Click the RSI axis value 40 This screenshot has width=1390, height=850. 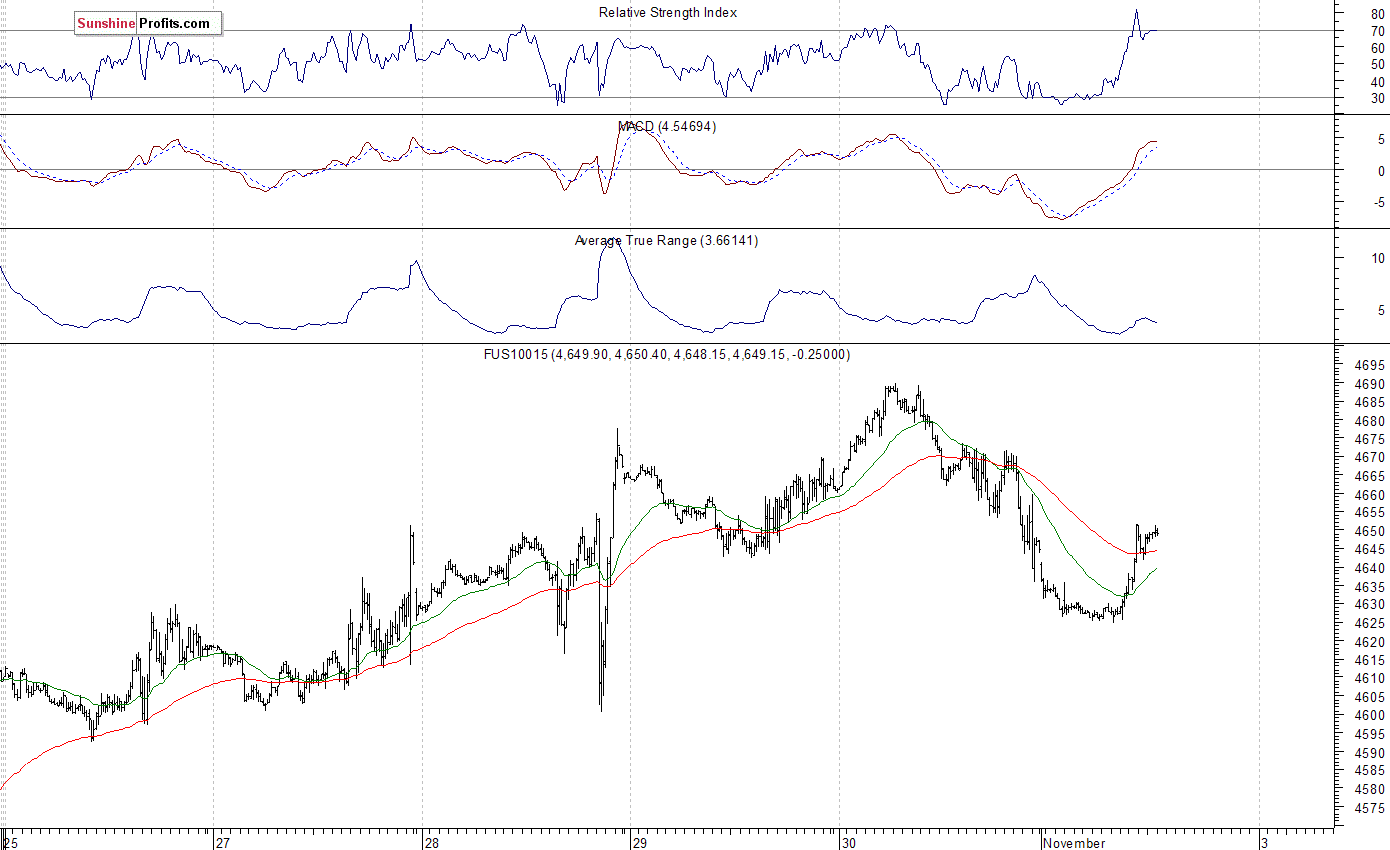[x=1378, y=82]
